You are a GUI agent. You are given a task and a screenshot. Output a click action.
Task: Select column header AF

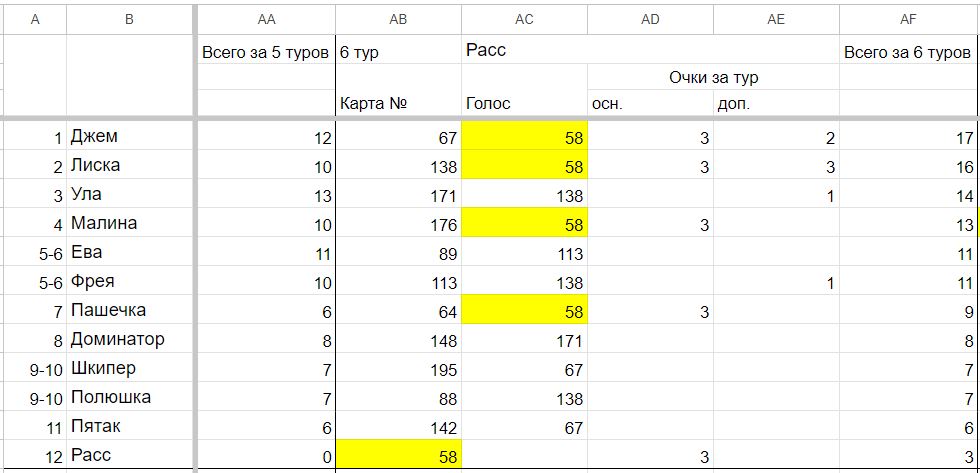point(908,19)
